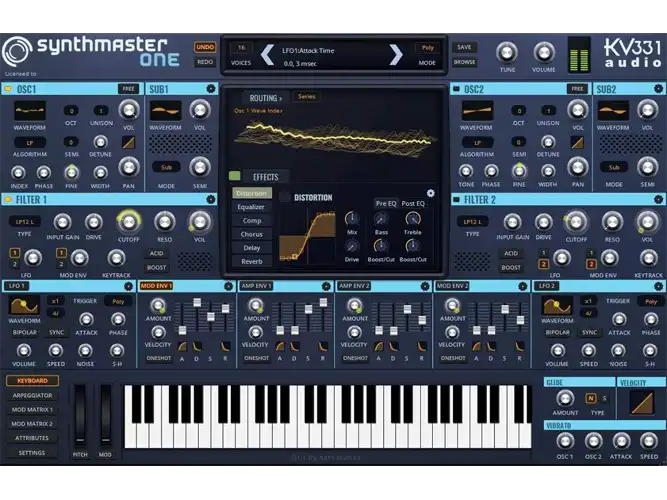The image size is (667, 500).
Task: Open the routing Series dropdown
Action: pyautogui.click(x=307, y=97)
